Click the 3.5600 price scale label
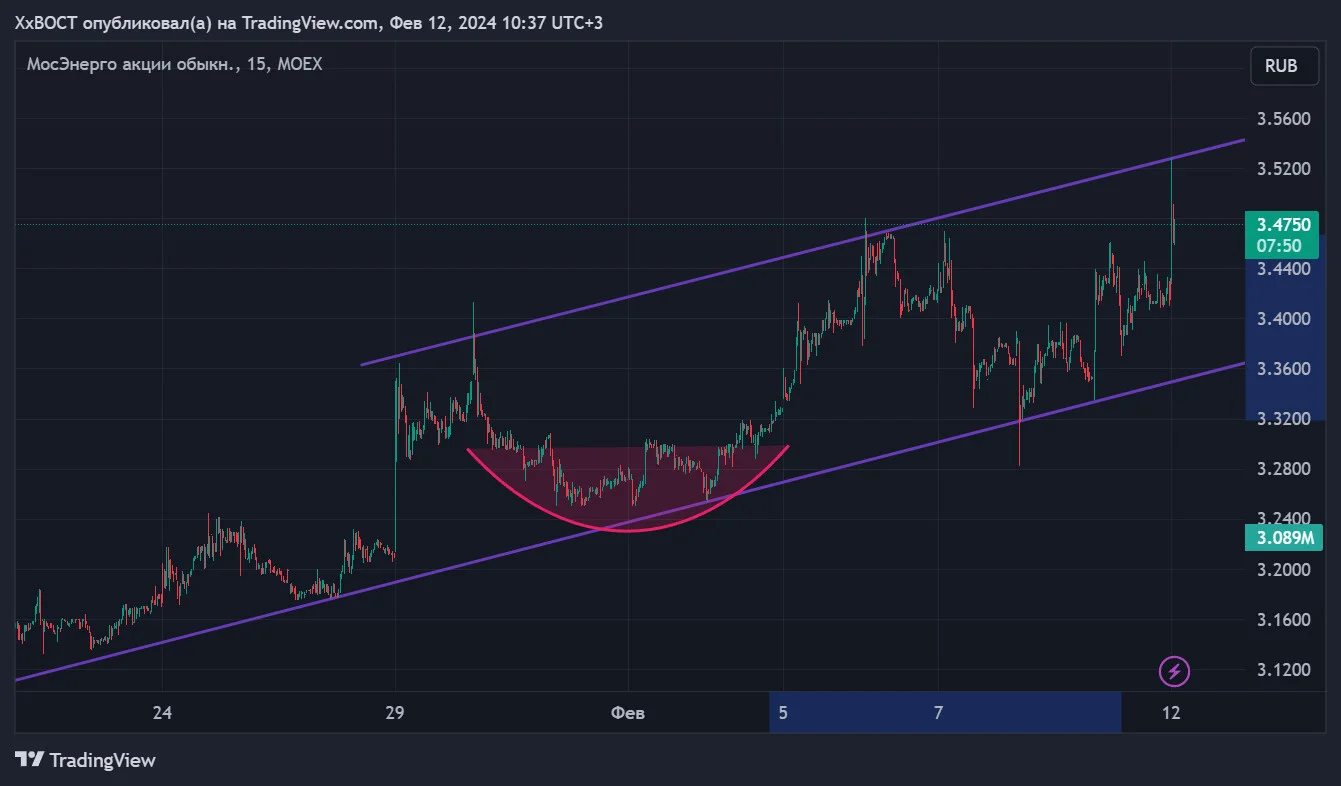 coord(1283,119)
